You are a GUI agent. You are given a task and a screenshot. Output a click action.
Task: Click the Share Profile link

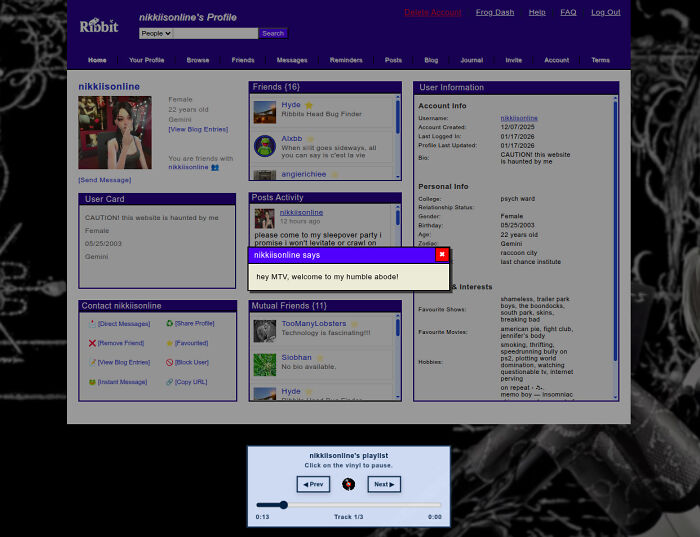[x=194, y=323]
